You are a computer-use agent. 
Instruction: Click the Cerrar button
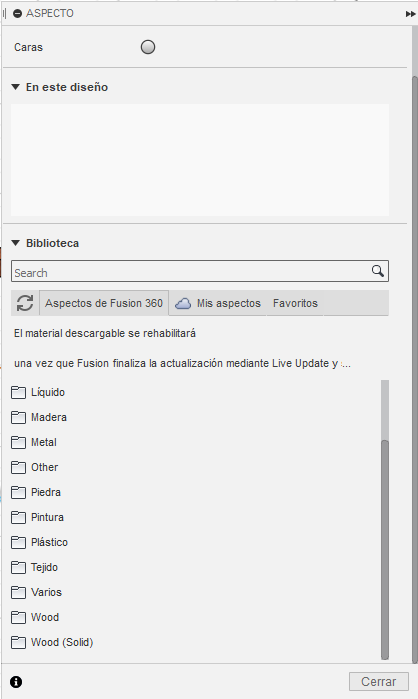tap(378, 682)
